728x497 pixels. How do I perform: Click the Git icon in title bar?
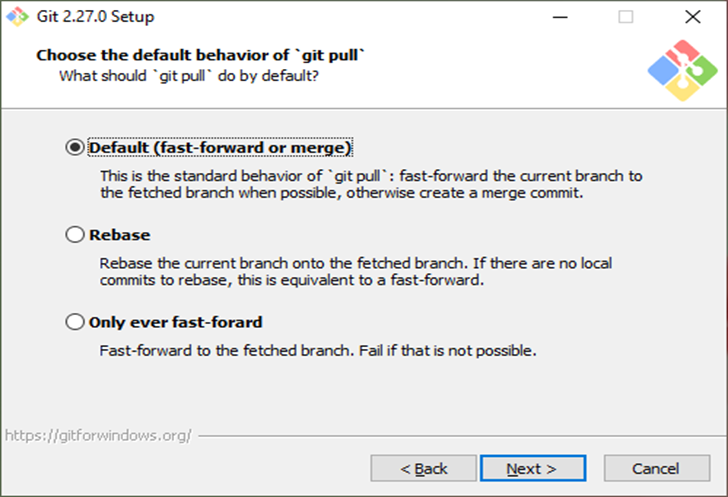17,17
